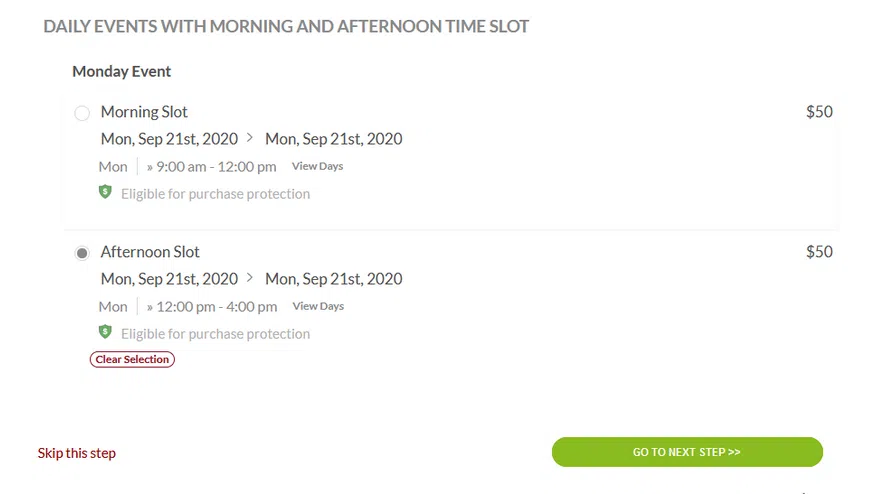The image size is (881, 494).
Task: Expand View Days for Afternoon Slot
Action: (x=317, y=306)
